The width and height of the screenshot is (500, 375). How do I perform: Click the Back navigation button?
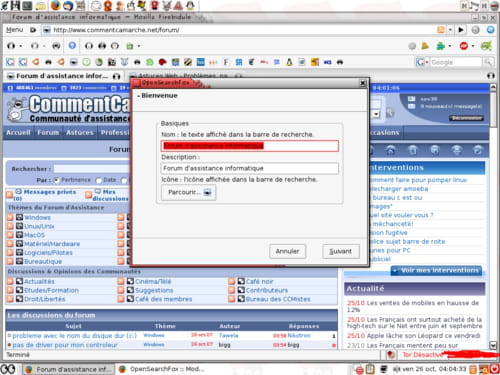[x=11, y=46]
